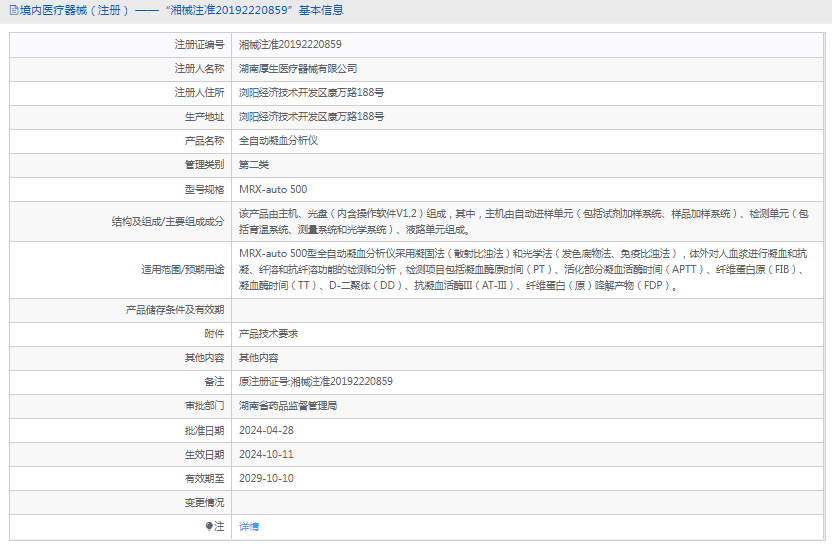
Task: Click registrant name 湖南厚生医疗器械有限公司
Action: (298, 69)
